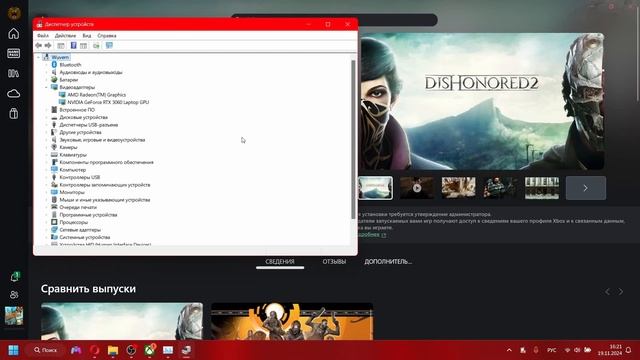This screenshot has width=640, height=360.
Task: Click right carousel arrow beside Сравнить выпуски
Action: 621,291
